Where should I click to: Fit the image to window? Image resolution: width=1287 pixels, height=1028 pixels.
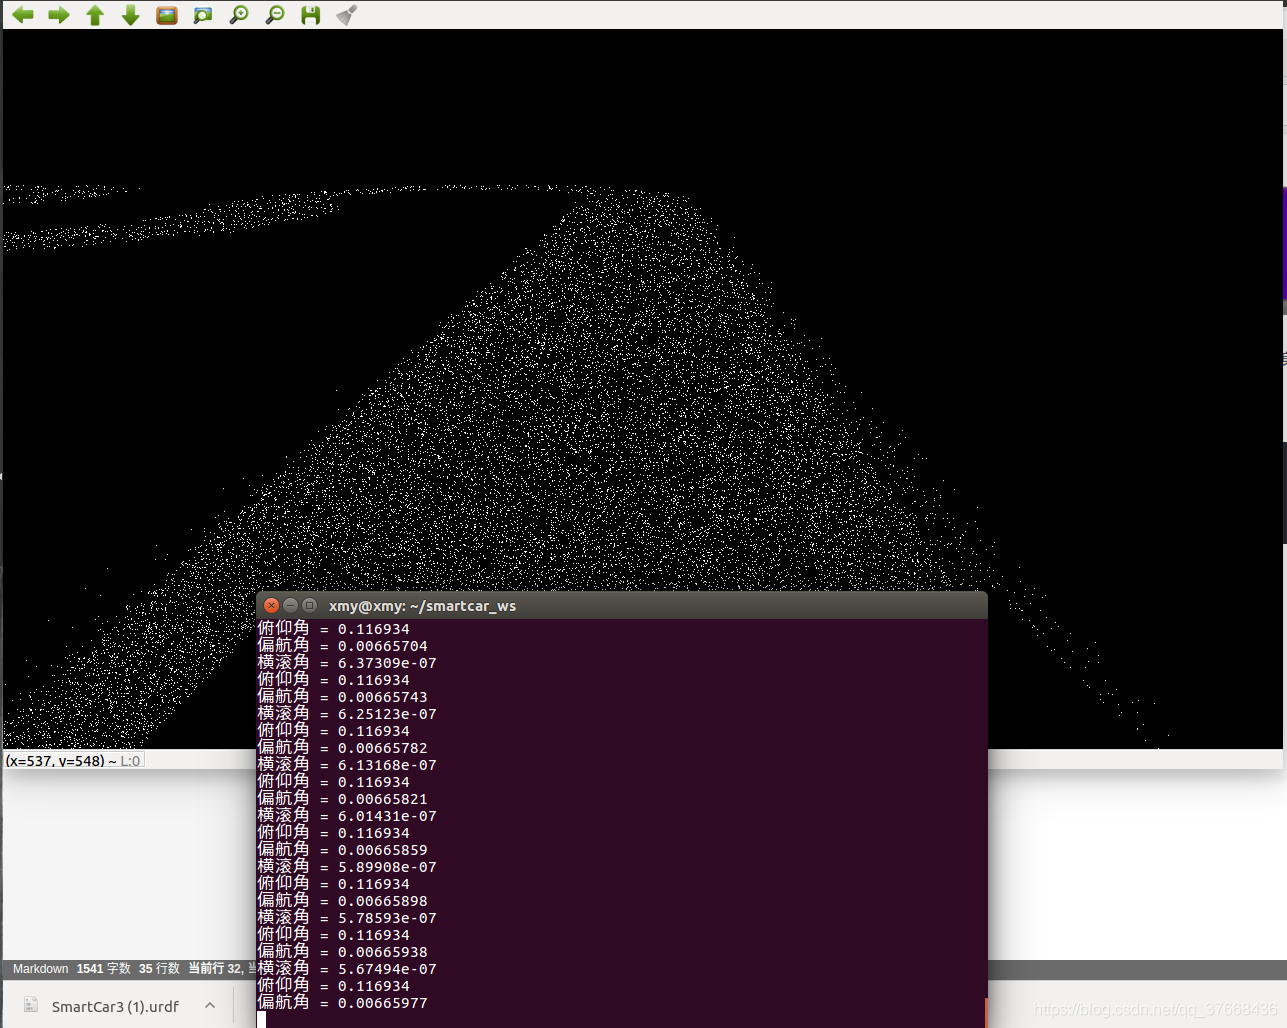click(203, 15)
